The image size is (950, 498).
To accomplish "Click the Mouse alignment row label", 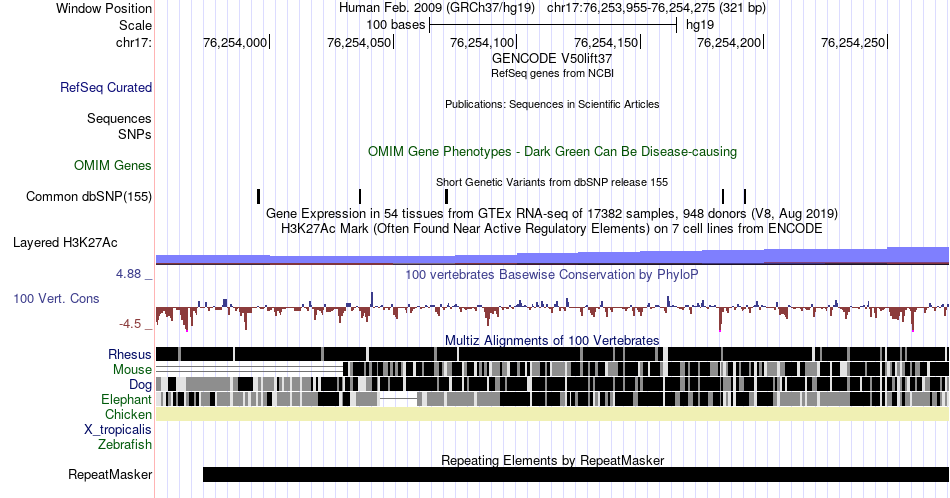I will pyautogui.click(x=132, y=370).
